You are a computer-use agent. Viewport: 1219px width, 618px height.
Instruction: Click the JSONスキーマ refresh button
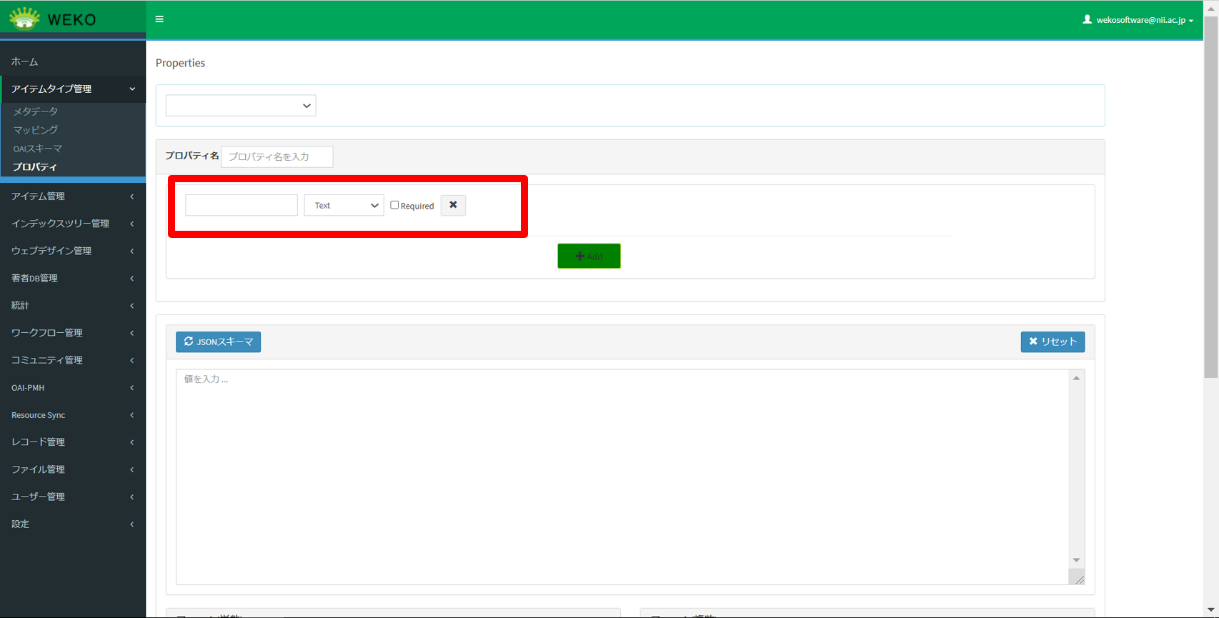218,342
